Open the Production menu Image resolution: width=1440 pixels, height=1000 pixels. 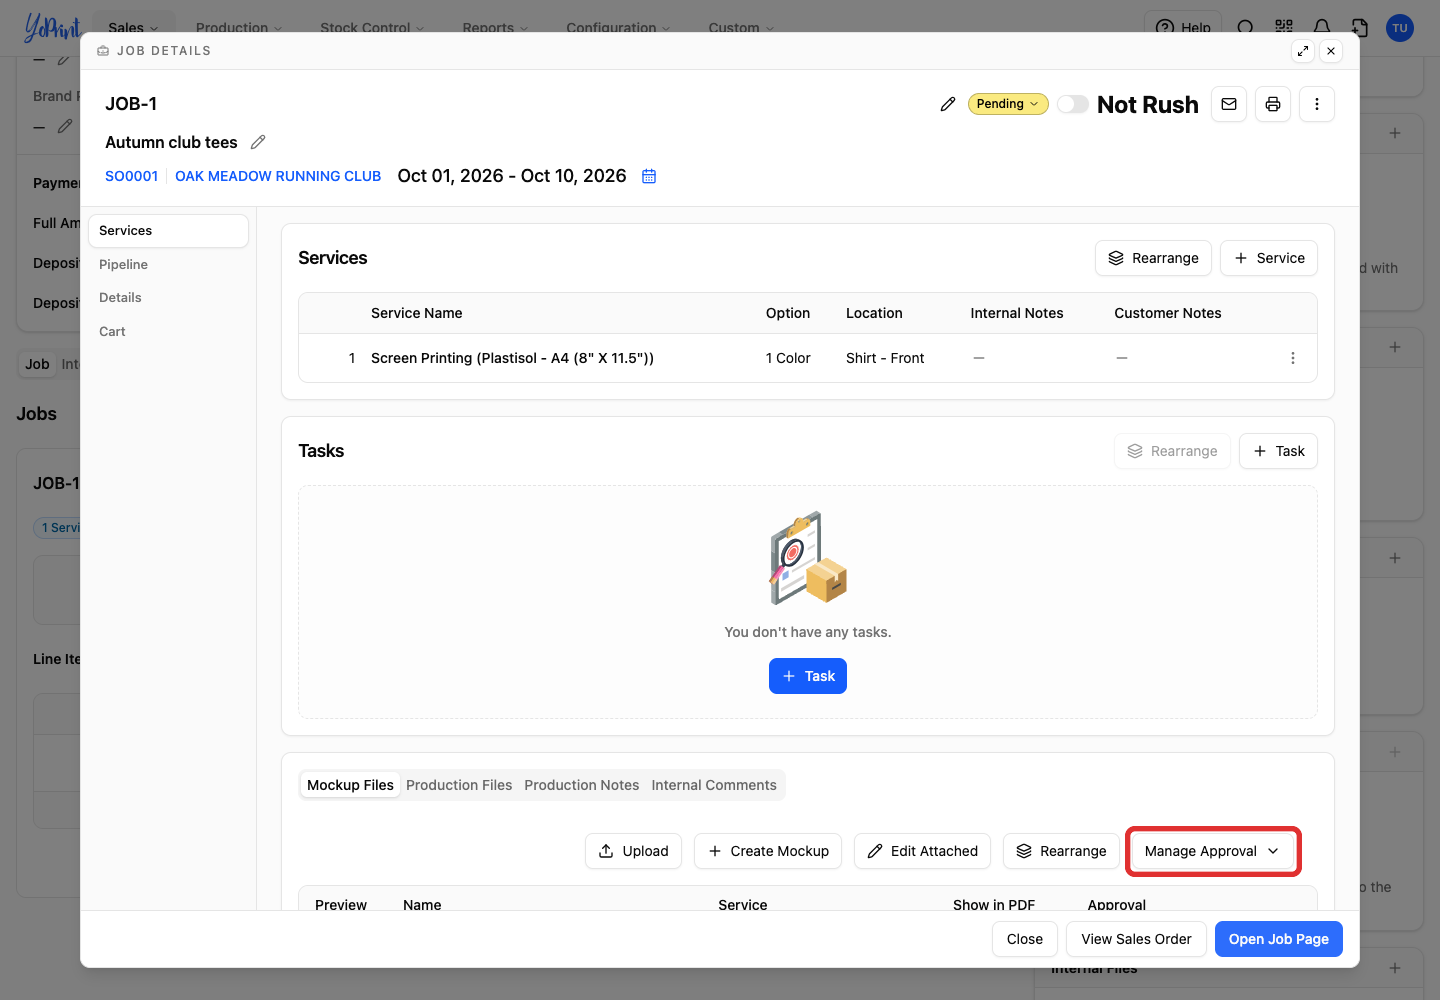239,28
